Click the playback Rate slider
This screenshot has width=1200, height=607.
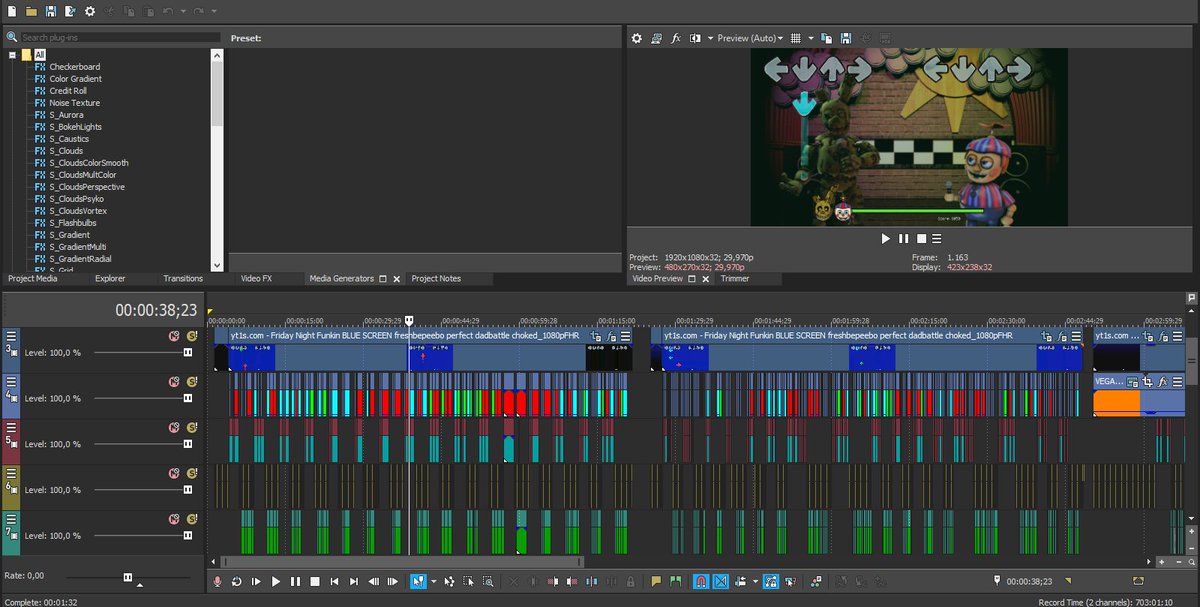(127, 577)
